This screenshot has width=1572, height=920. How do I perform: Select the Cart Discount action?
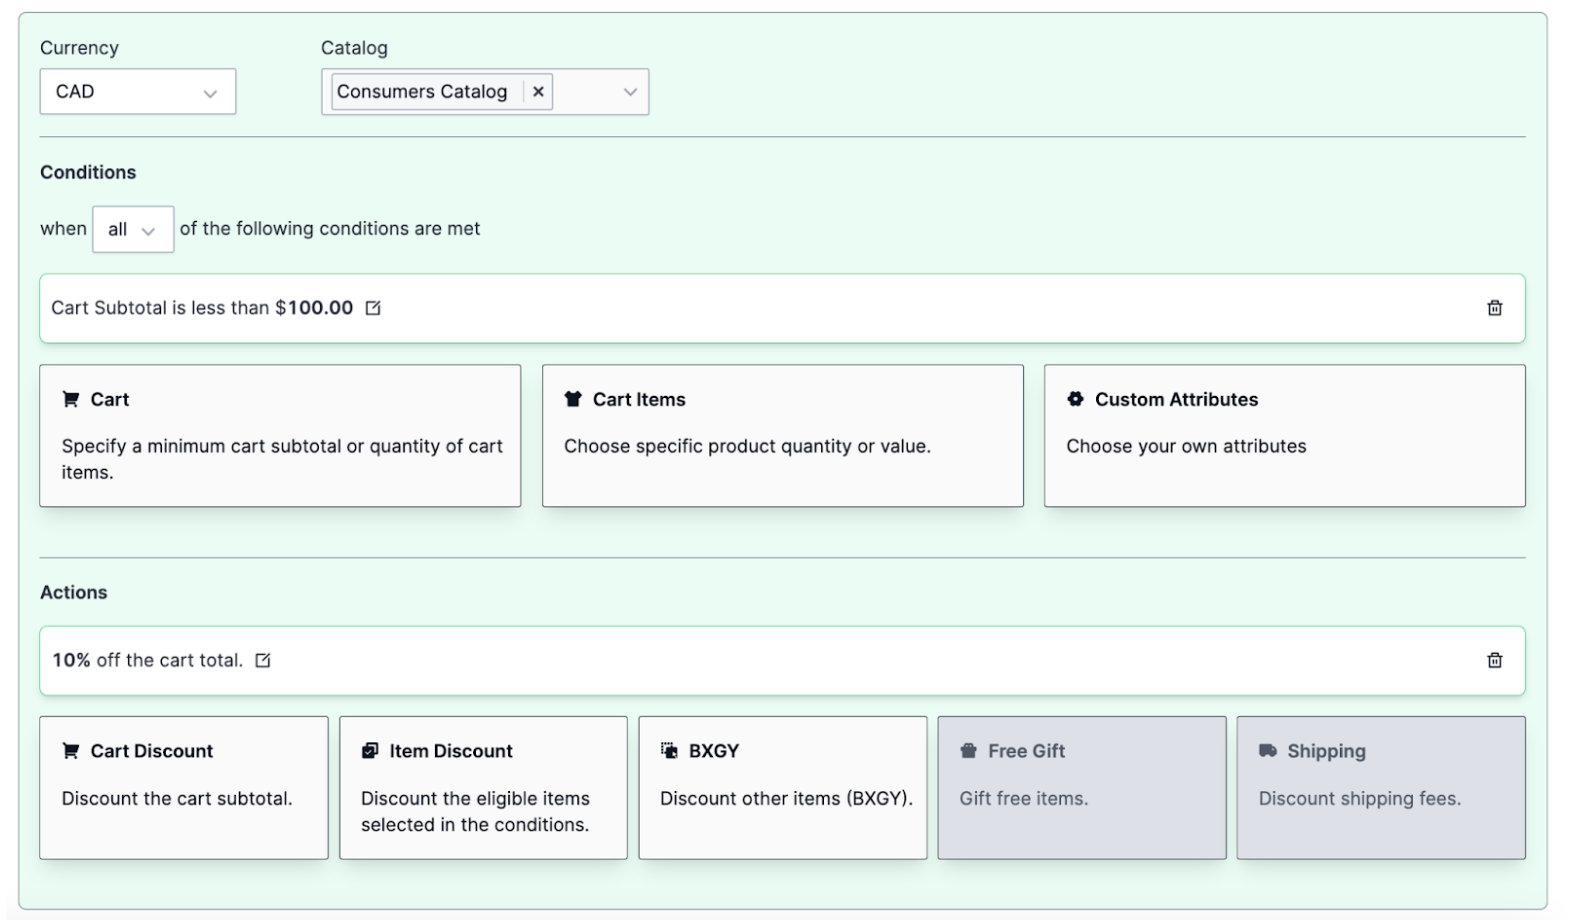point(184,788)
